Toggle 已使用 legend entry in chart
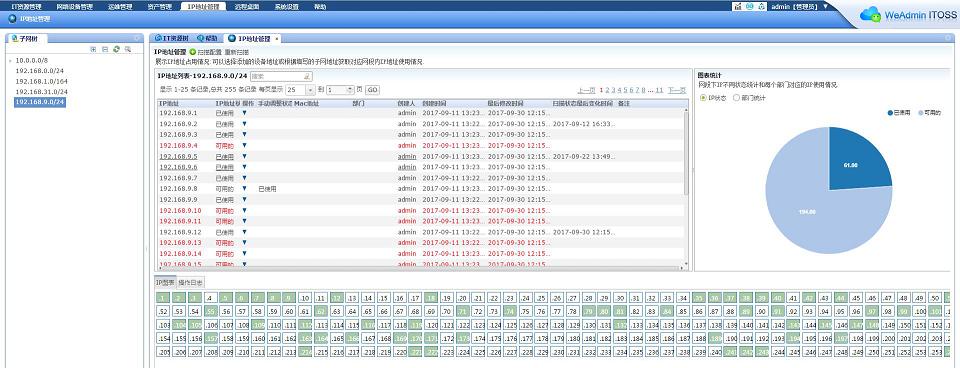Screen dimensions: 960x368 click(899, 113)
